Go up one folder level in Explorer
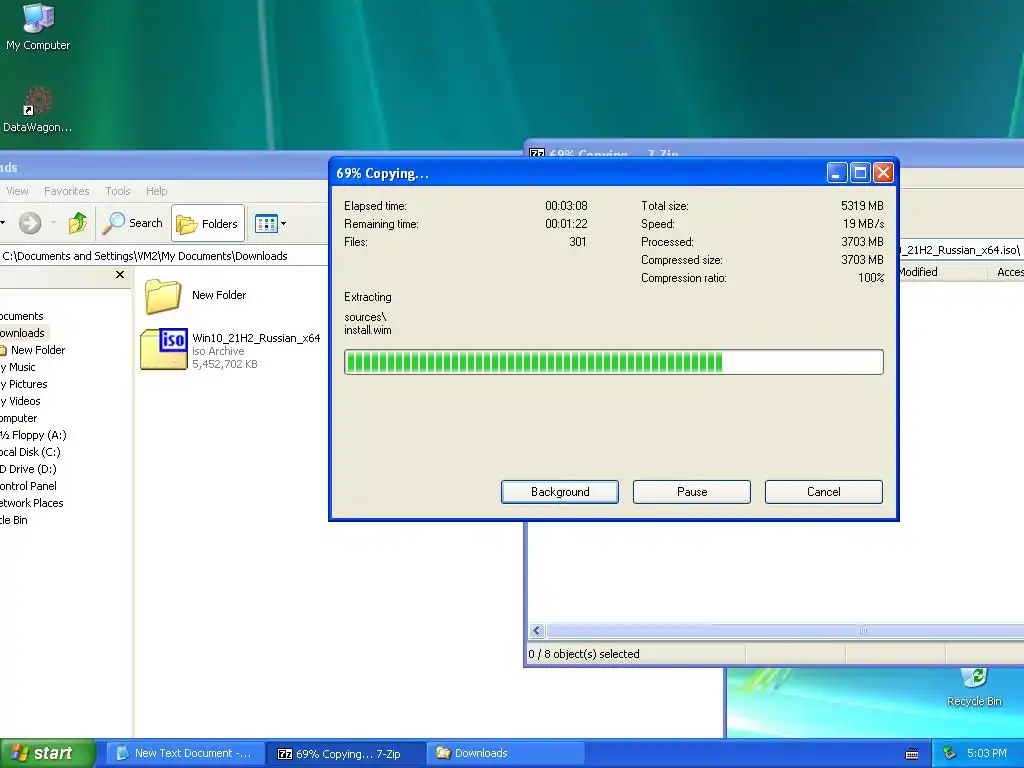 point(78,223)
